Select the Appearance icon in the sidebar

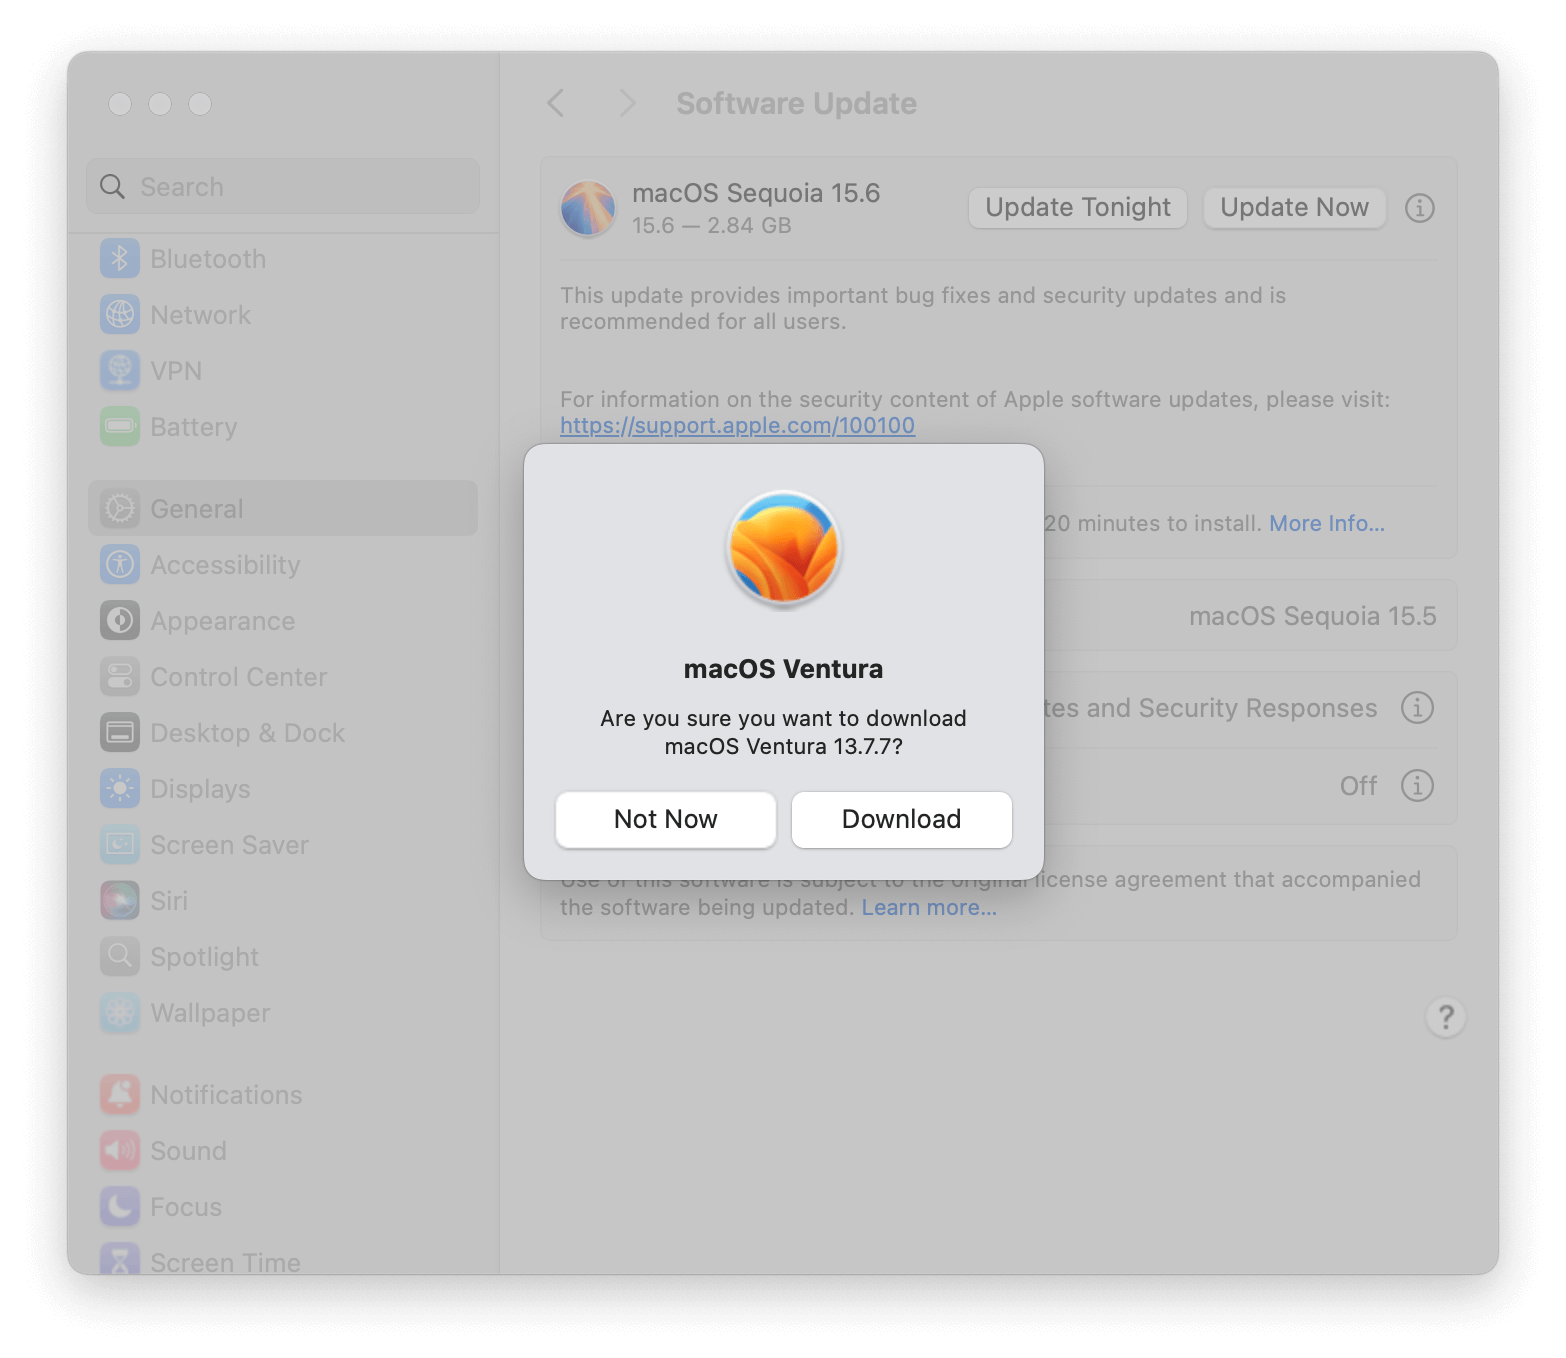click(x=120, y=621)
